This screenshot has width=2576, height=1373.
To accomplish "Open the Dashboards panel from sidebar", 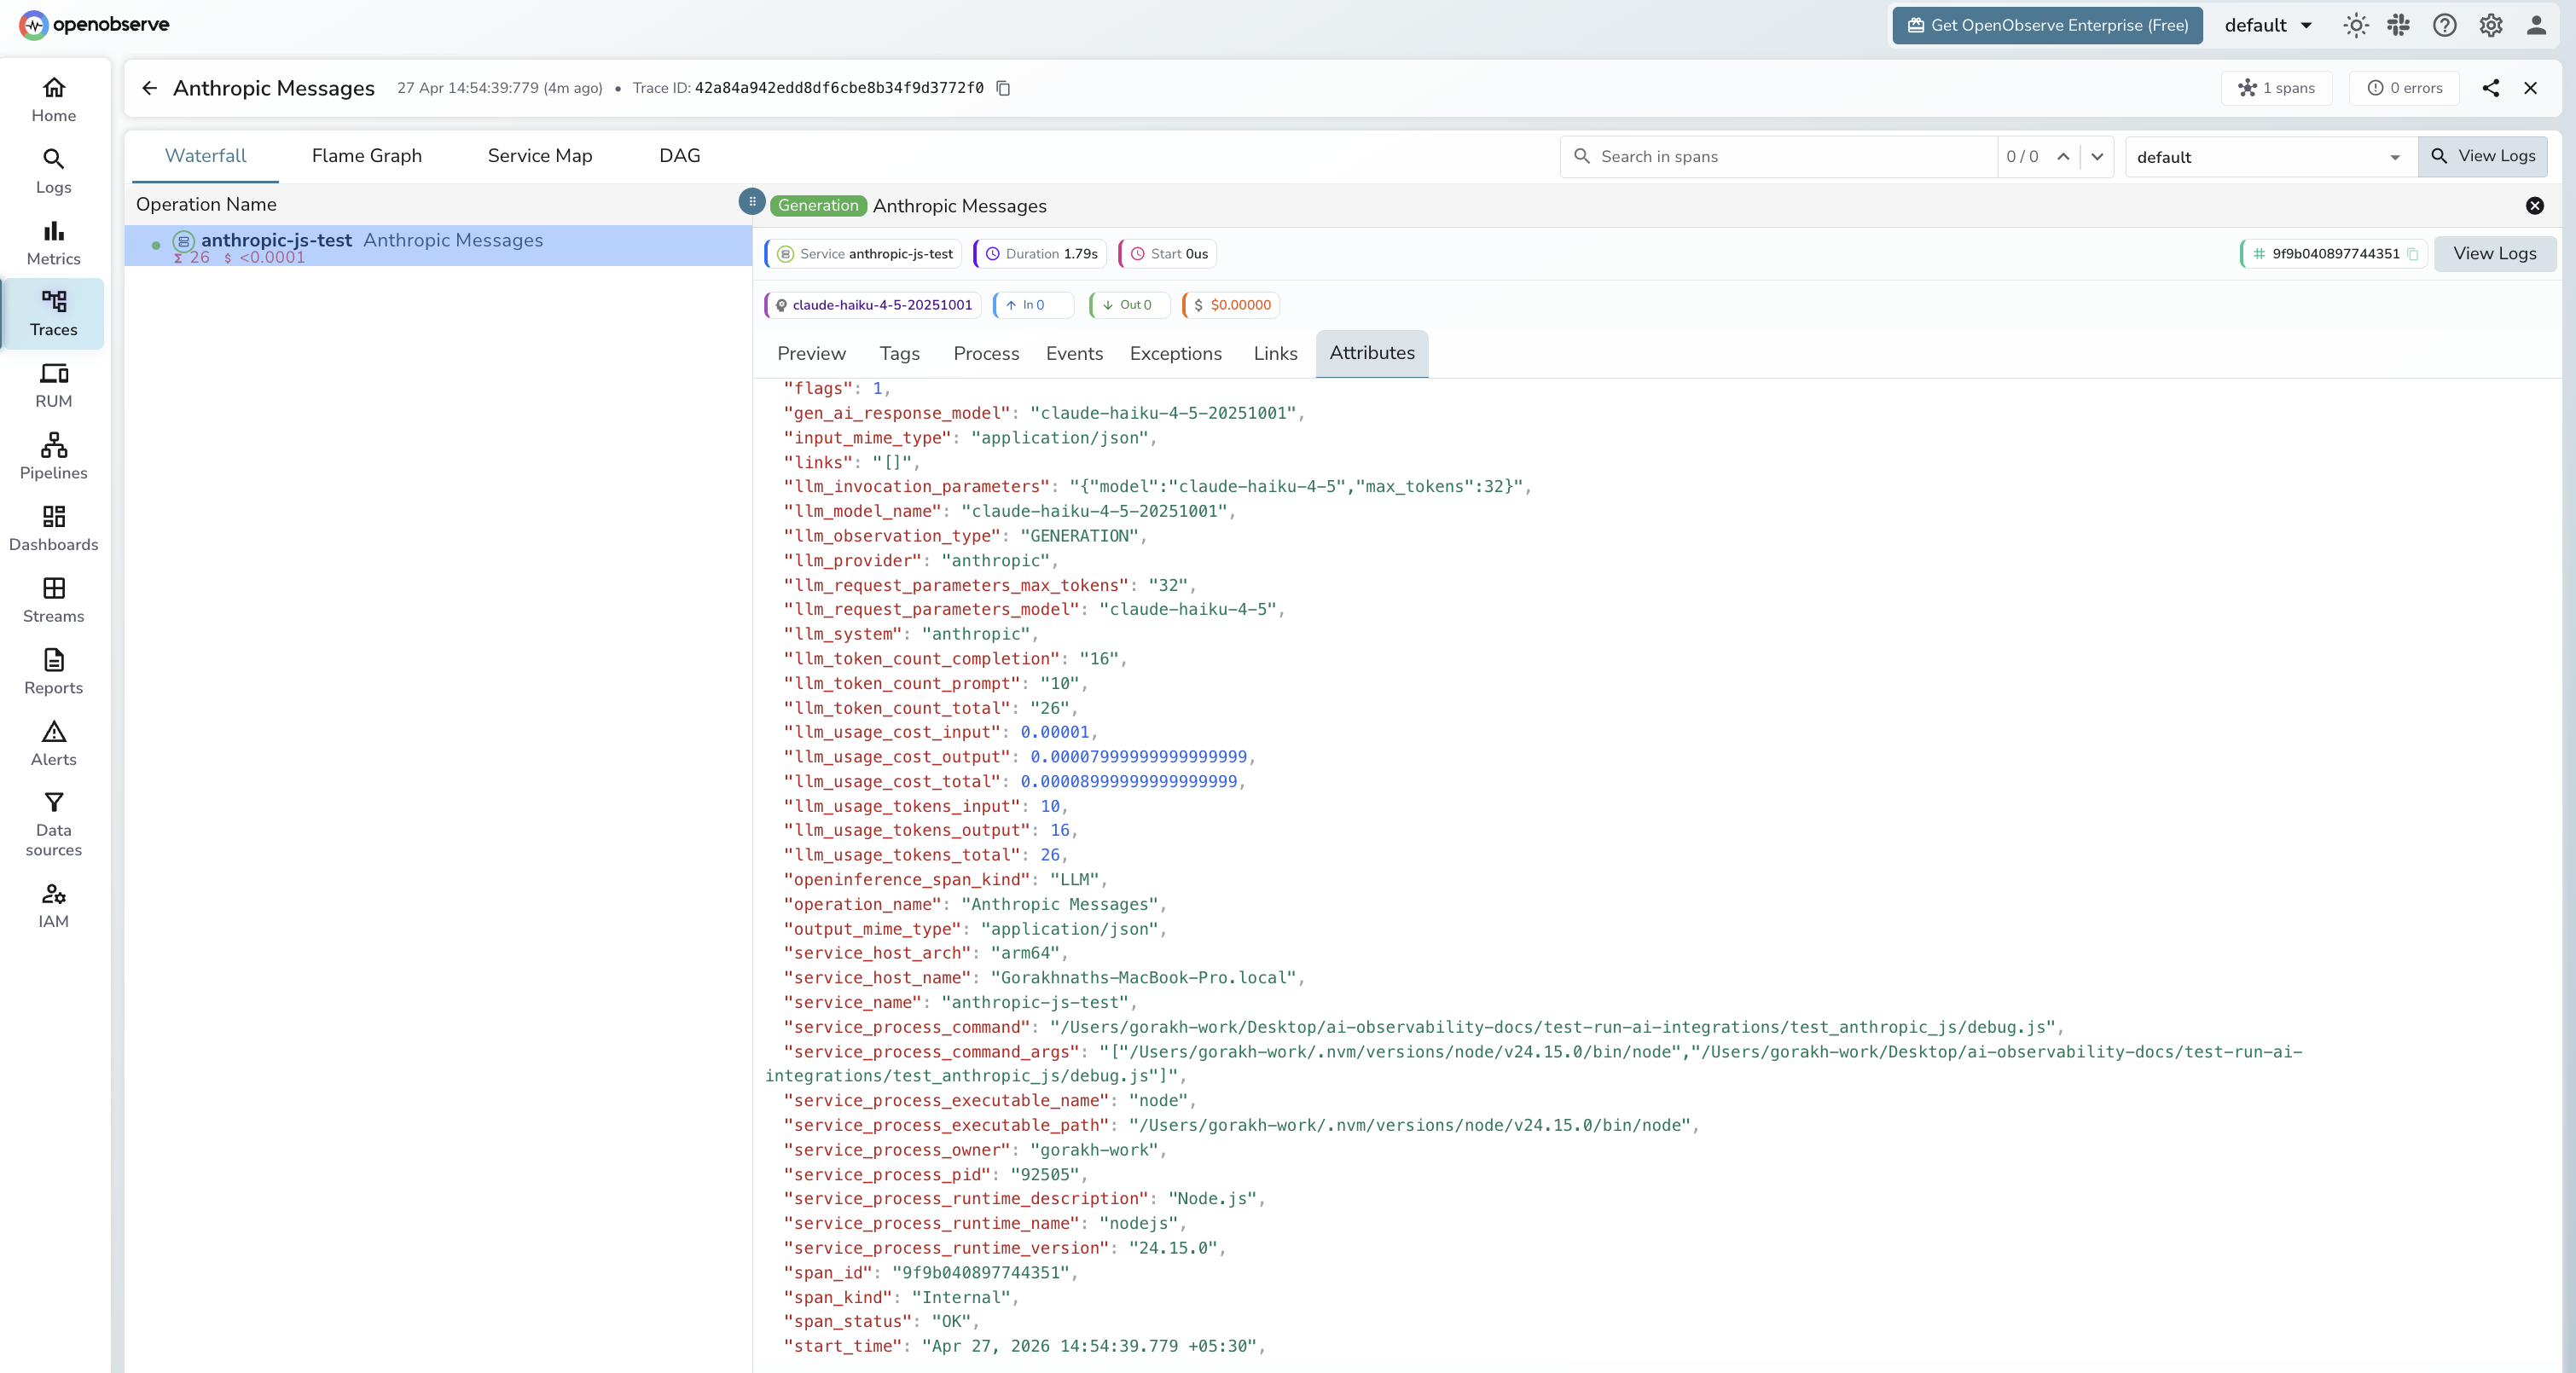I will [x=53, y=527].
